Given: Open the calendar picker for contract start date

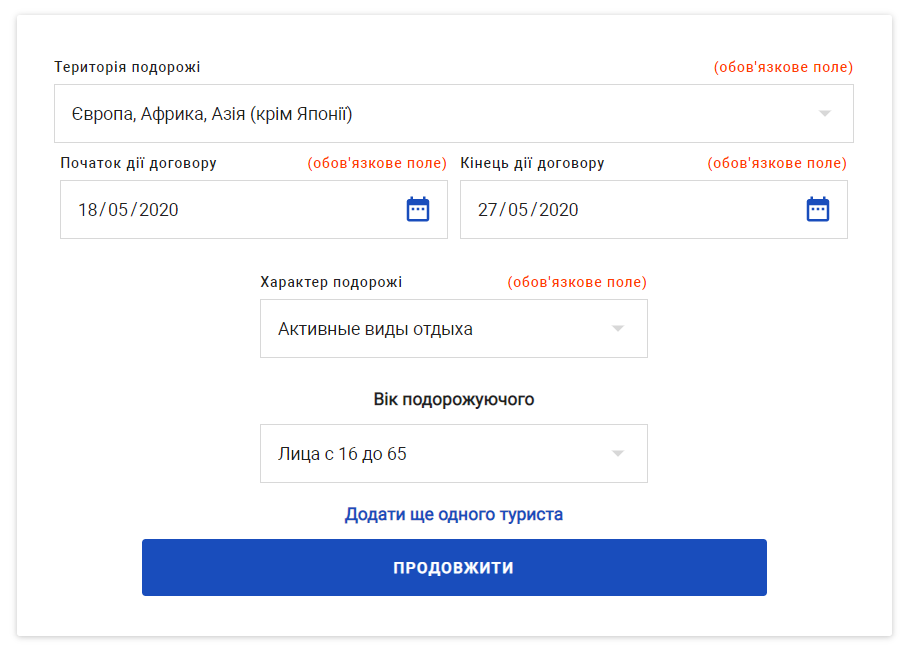Looking at the screenshot, I should (x=418, y=209).
